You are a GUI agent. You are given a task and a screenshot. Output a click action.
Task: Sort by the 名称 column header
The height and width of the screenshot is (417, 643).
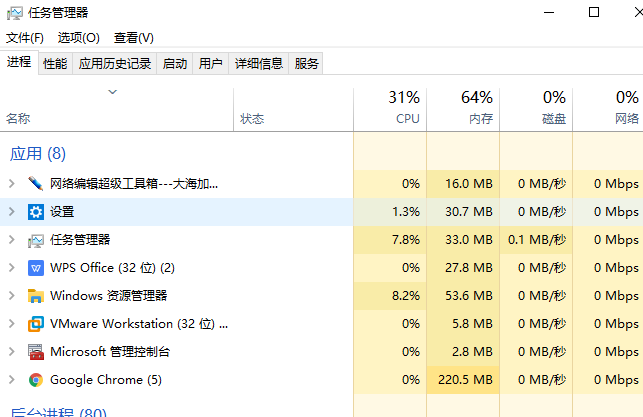[x=116, y=110]
